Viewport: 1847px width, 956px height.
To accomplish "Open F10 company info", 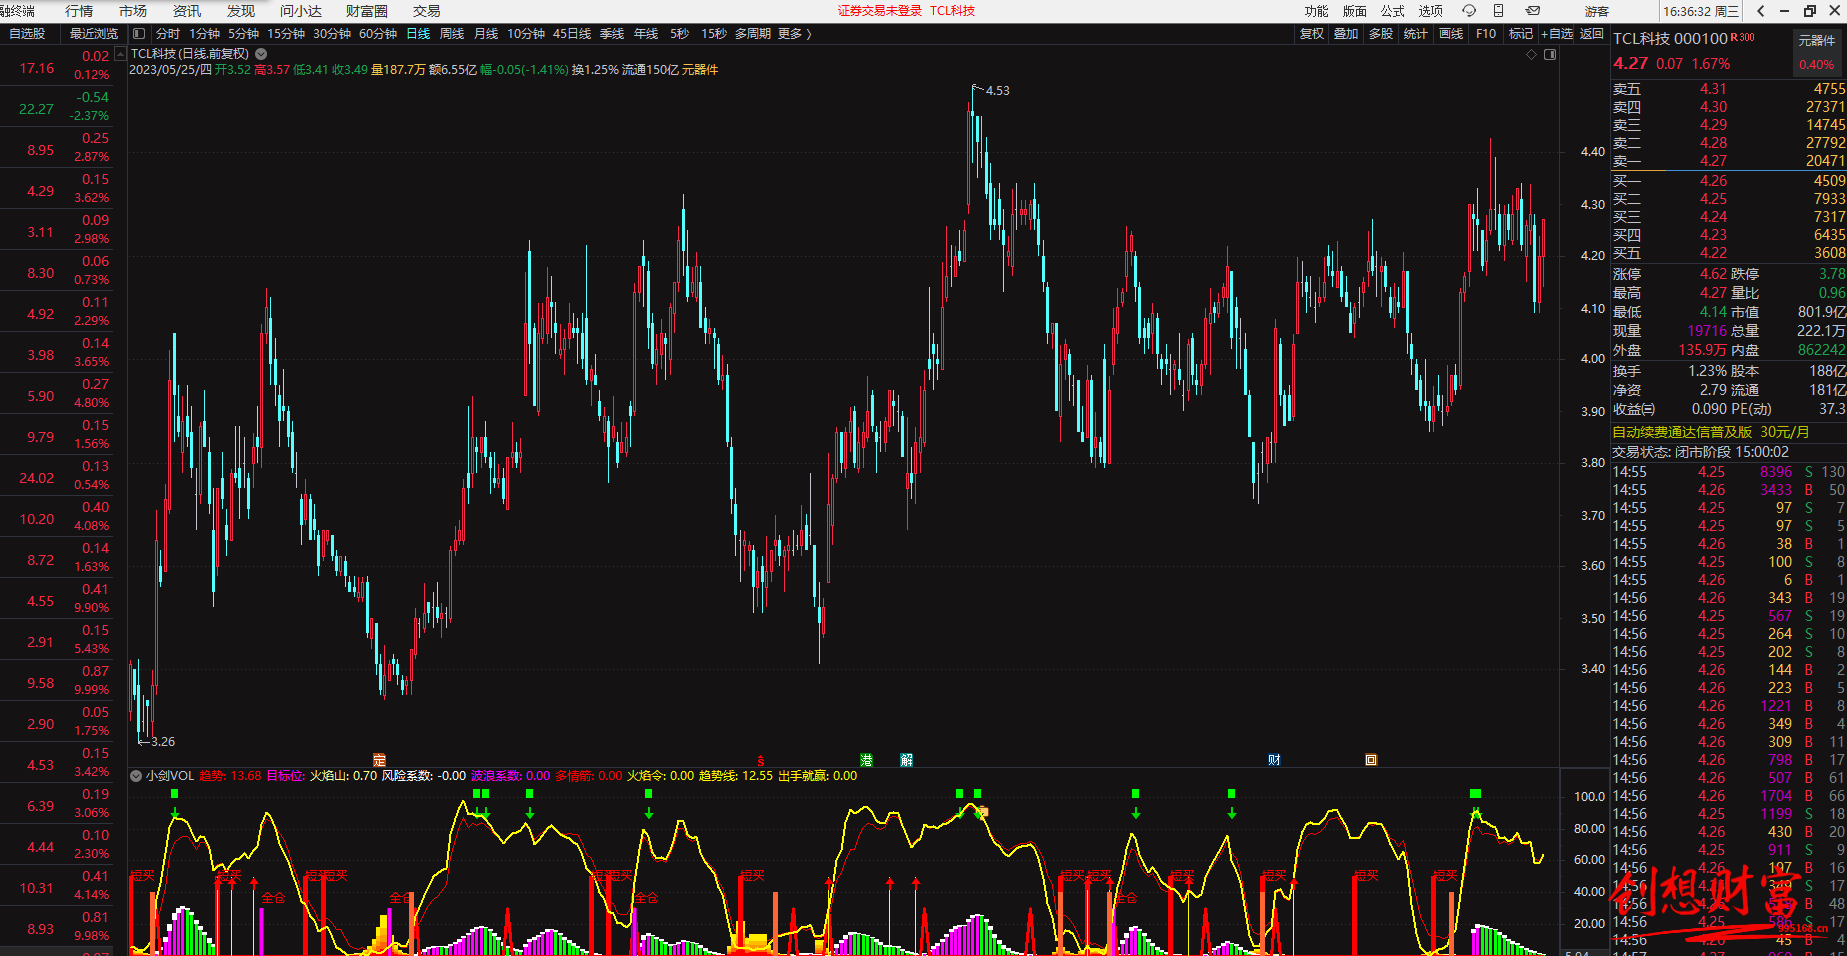I will coord(1486,34).
